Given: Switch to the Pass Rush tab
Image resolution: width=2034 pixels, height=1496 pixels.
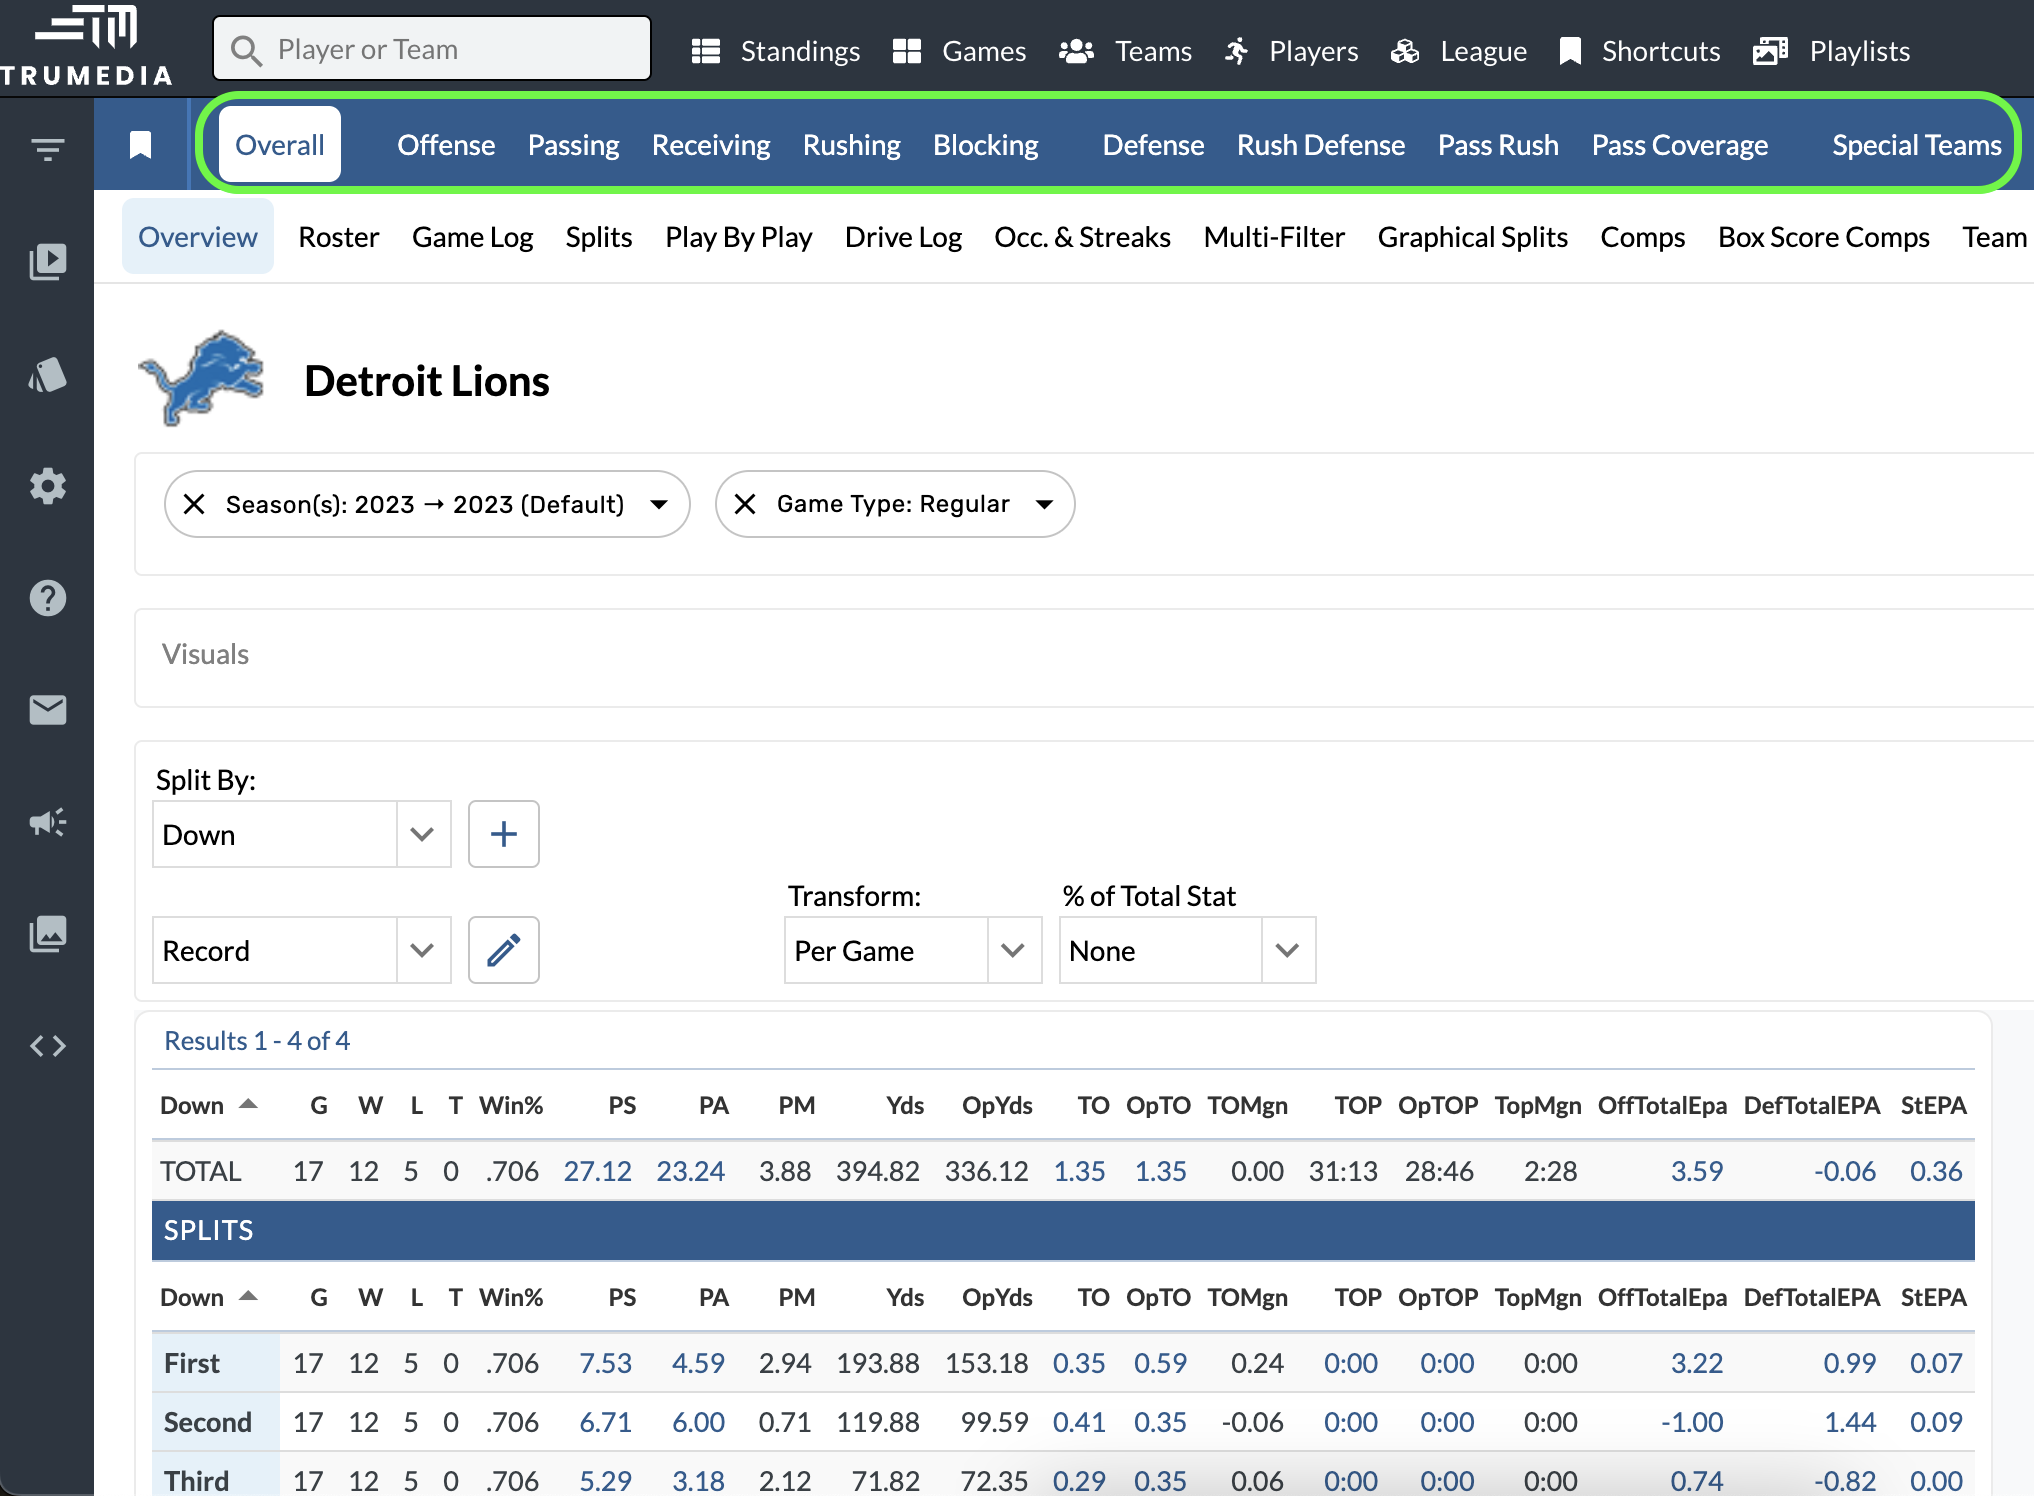Looking at the screenshot, I should [1497, 146].
